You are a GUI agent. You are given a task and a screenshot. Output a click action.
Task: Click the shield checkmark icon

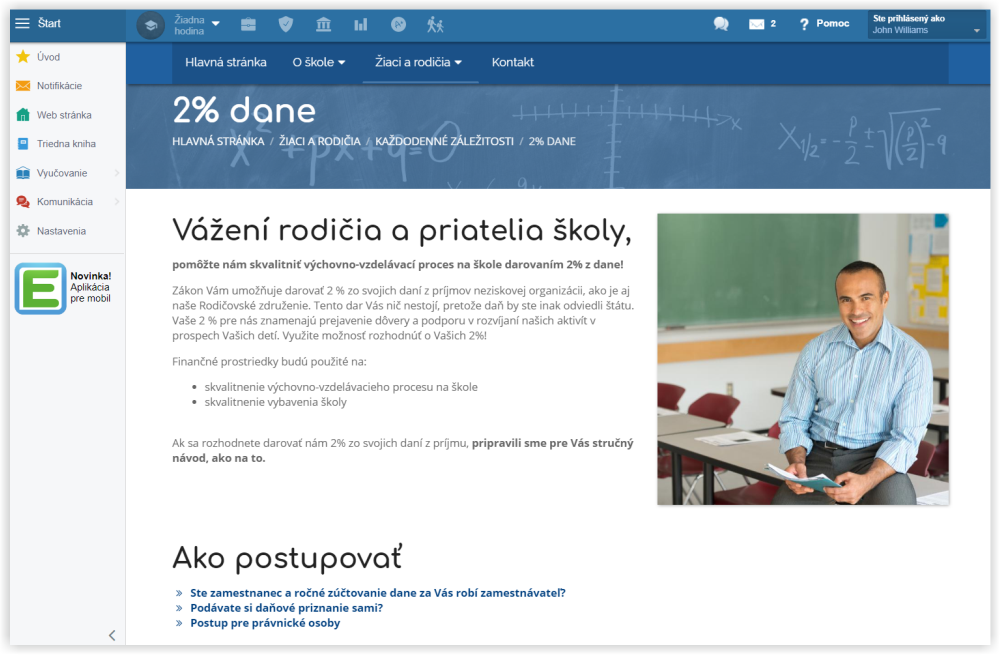[286, 25]
